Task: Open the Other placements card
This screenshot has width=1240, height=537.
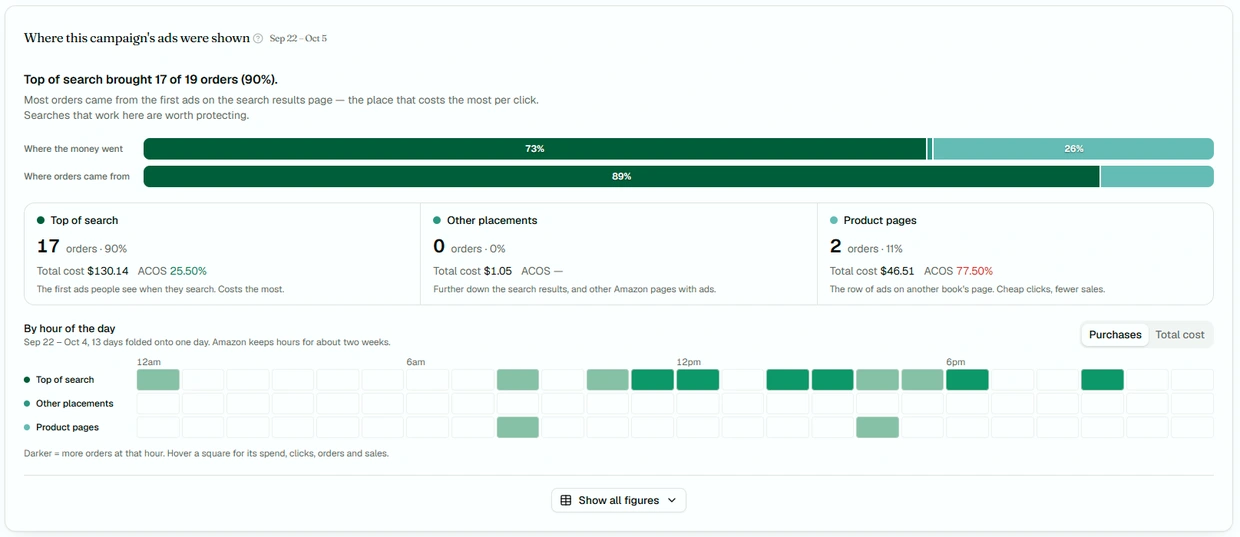Action: coord(619,254)
